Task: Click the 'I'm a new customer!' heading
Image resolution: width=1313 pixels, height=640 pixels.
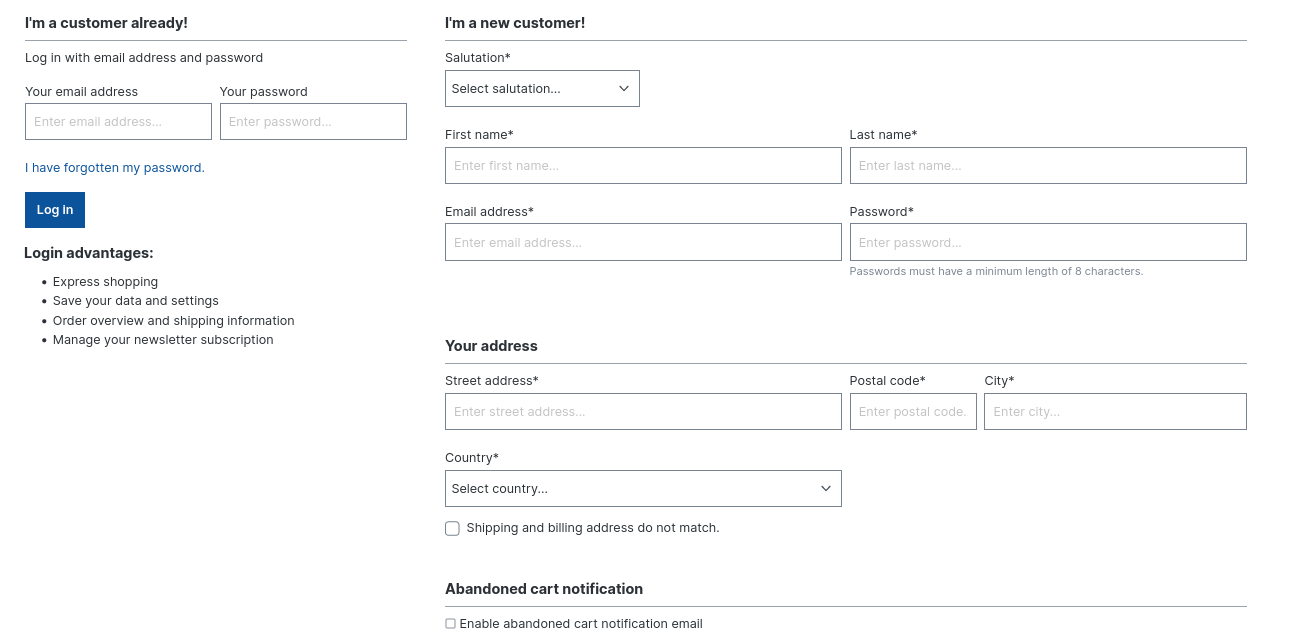Action: tap(515, 22)
